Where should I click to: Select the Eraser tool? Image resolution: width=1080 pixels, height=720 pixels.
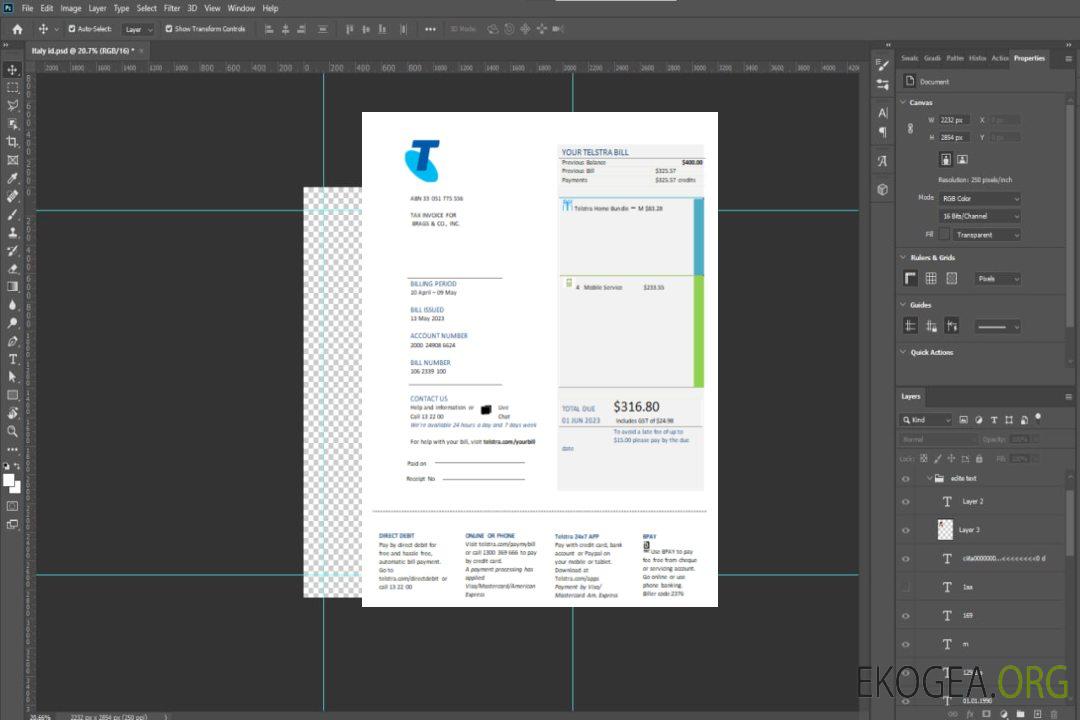pos(12,268)
